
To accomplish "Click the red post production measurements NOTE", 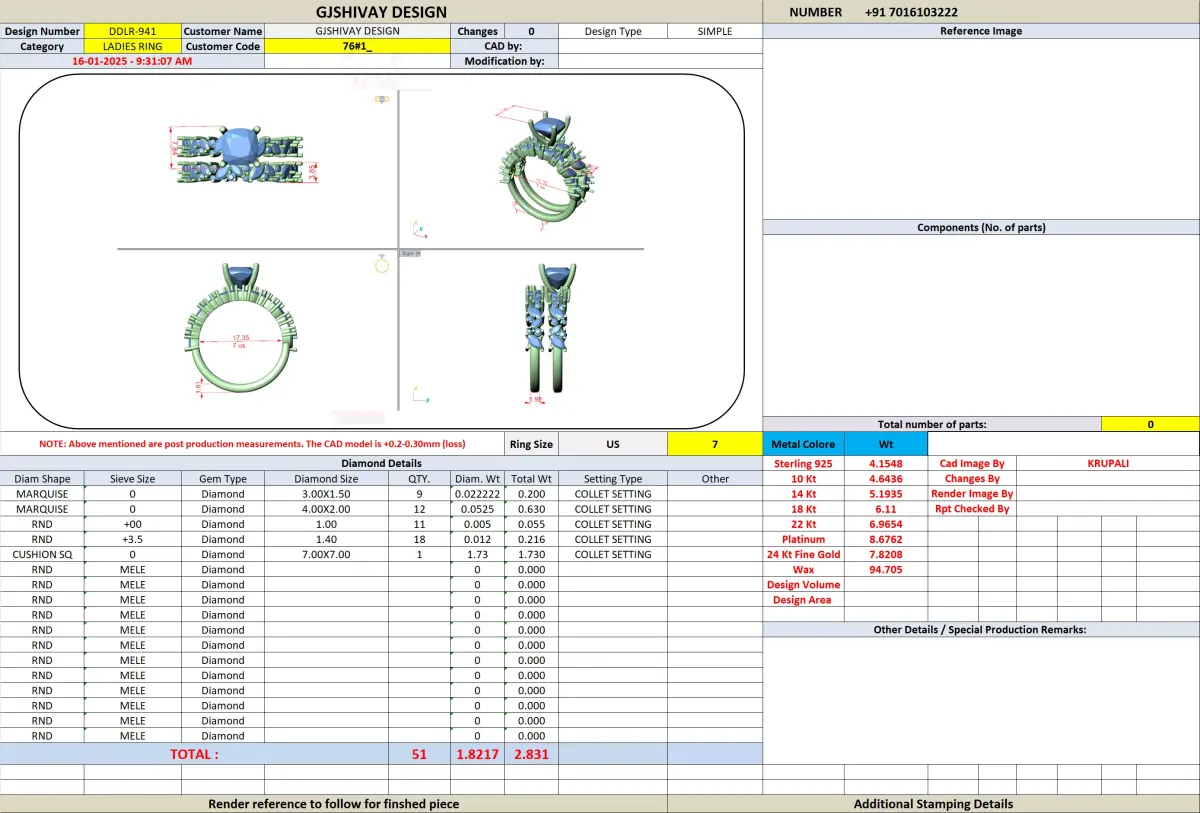I will [252, 444].
